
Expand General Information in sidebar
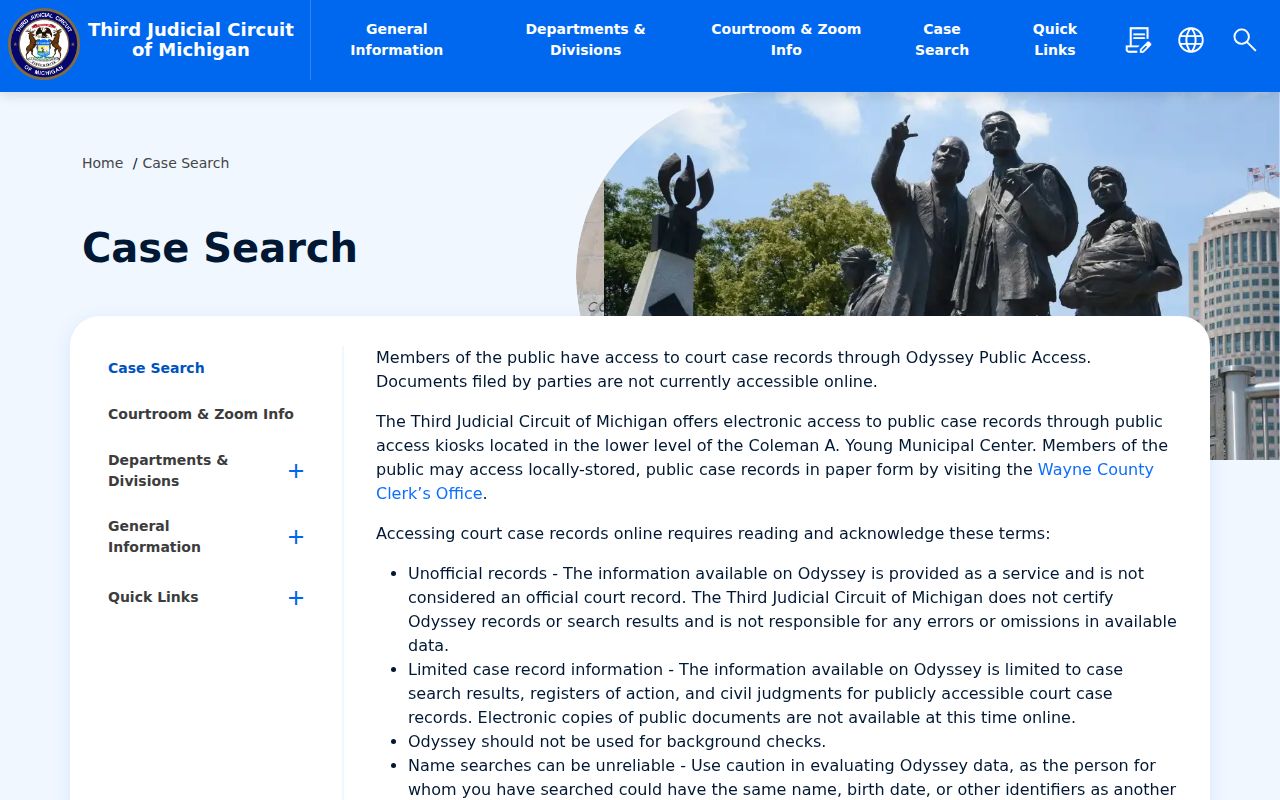pyautogui.click(x=296, y=537)
